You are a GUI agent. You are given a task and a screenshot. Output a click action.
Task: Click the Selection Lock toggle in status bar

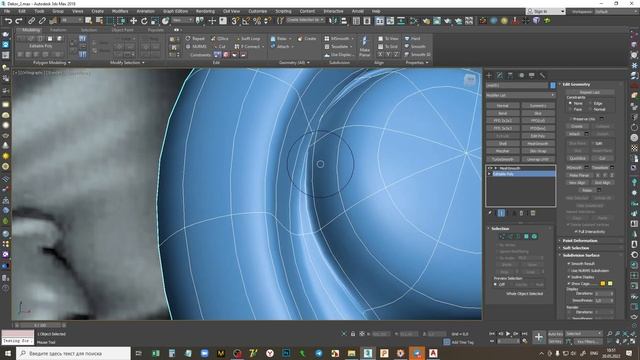click(x=353, y=334)
